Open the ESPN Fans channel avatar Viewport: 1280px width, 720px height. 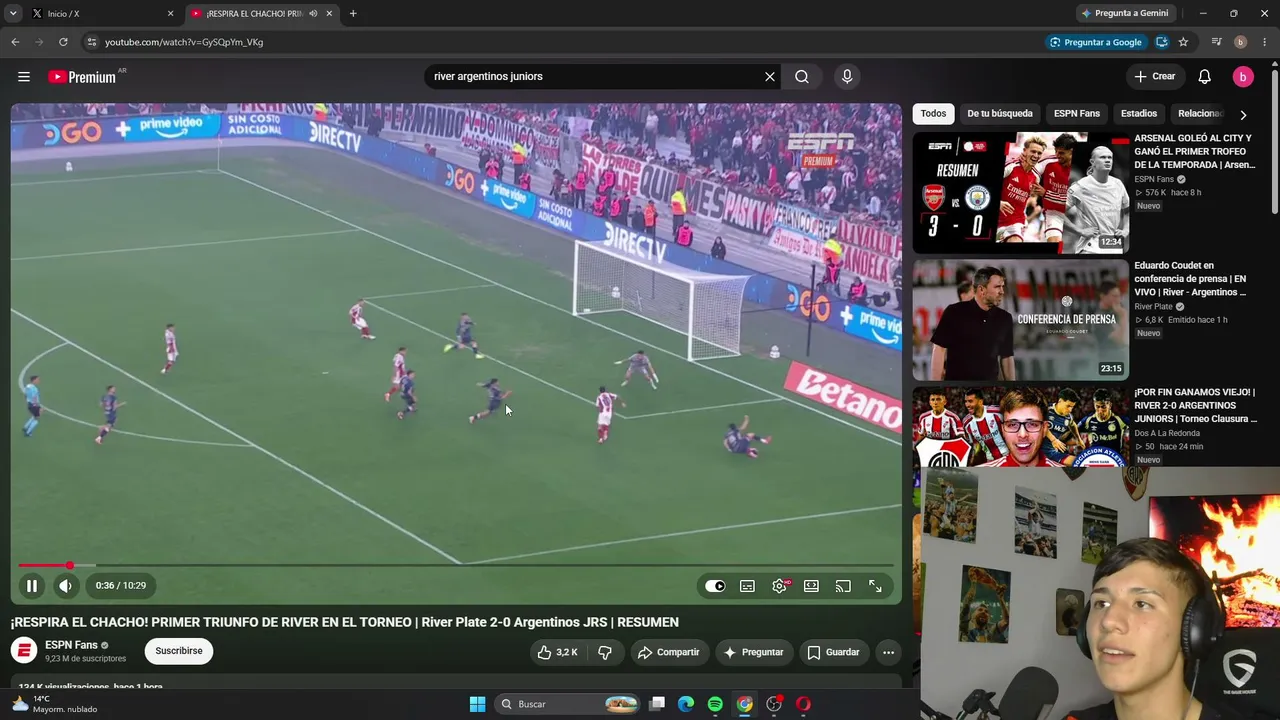[x=24, y=651]
